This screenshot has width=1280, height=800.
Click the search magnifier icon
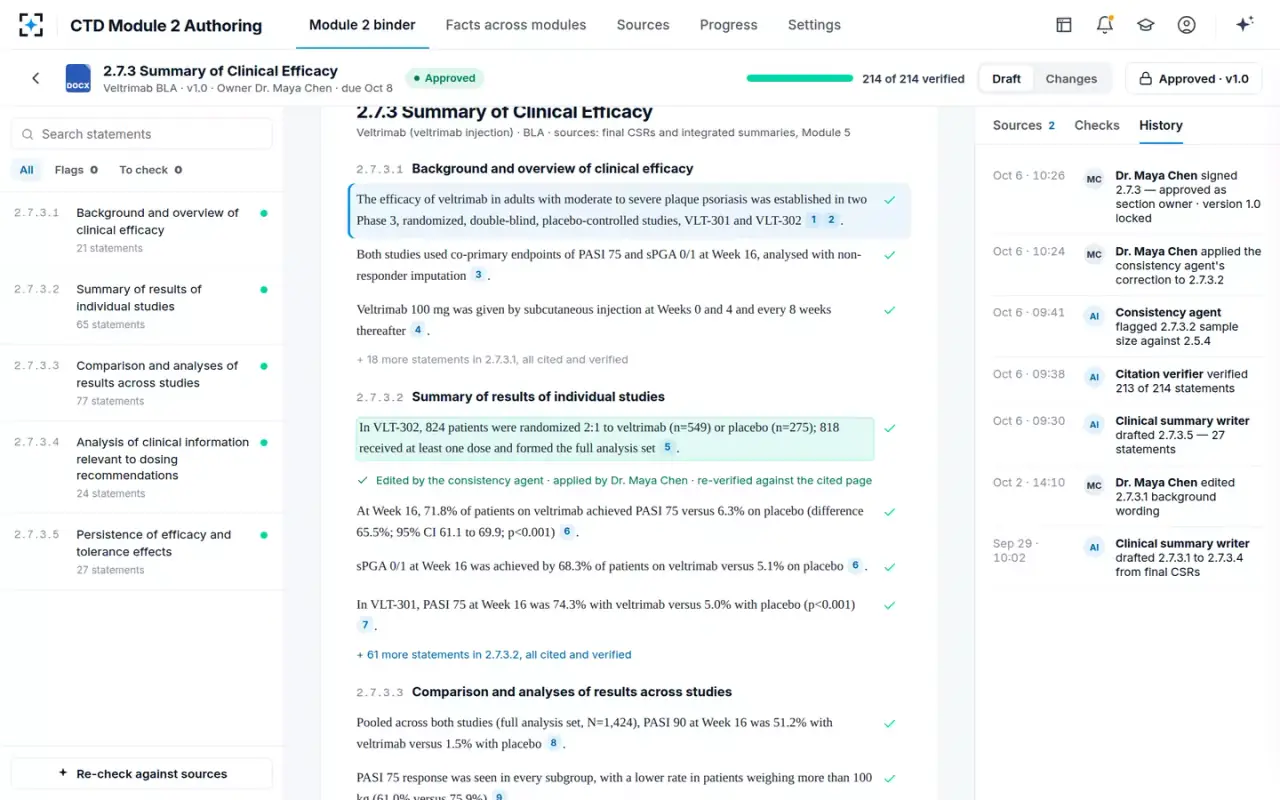click(x=26, y=134)
